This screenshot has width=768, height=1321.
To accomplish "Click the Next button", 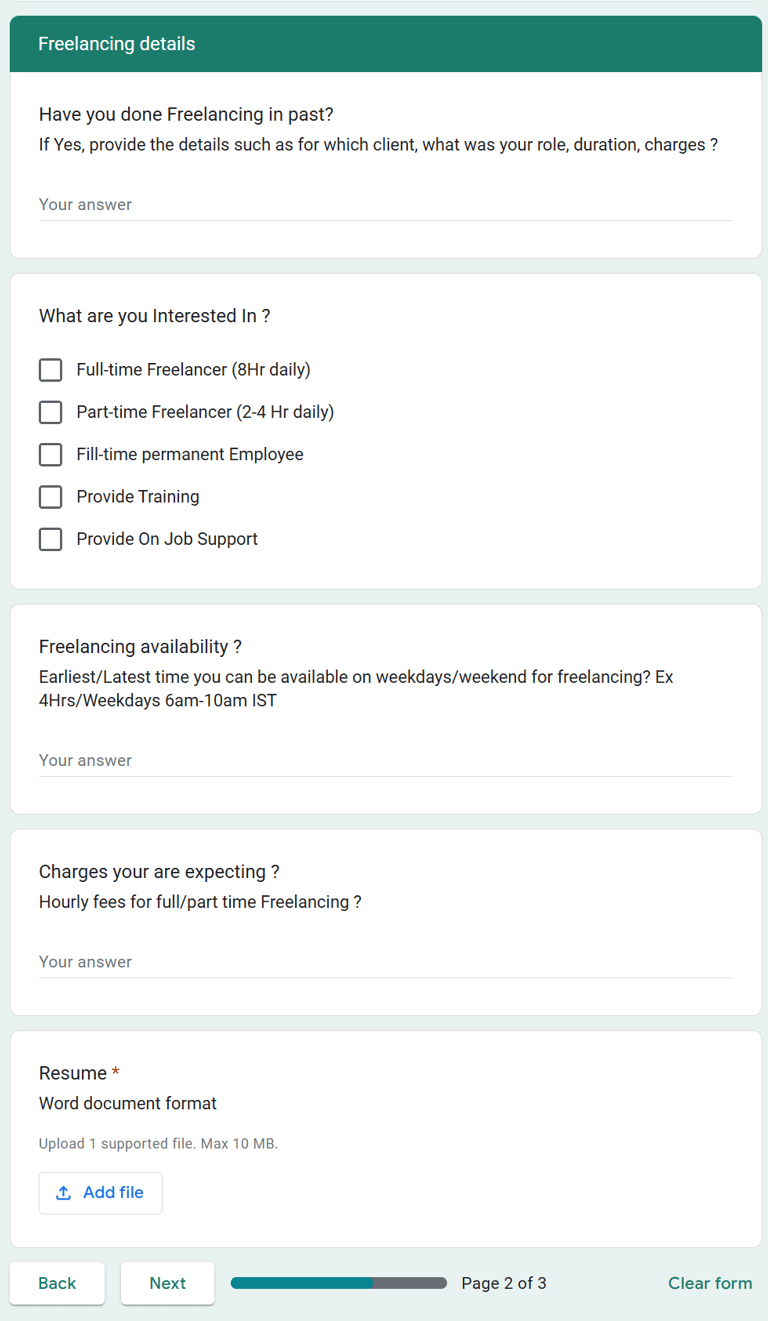I will pyautogui.click(x=168, y=1283).
